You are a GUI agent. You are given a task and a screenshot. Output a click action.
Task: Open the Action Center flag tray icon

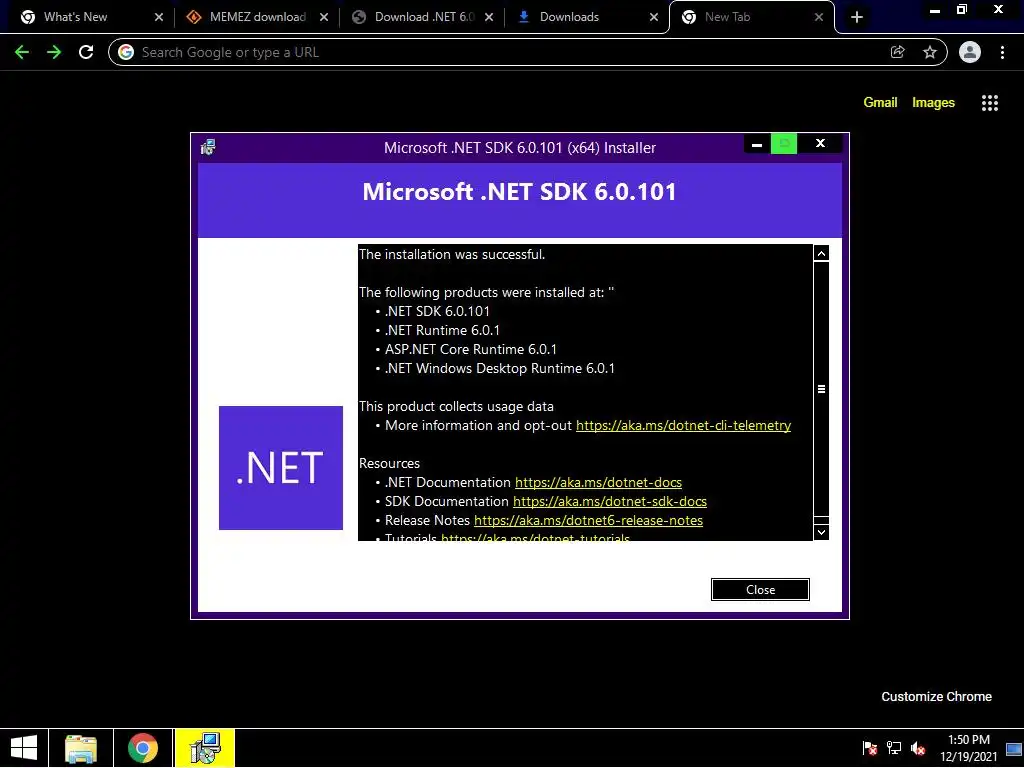[x=869, y=748]
